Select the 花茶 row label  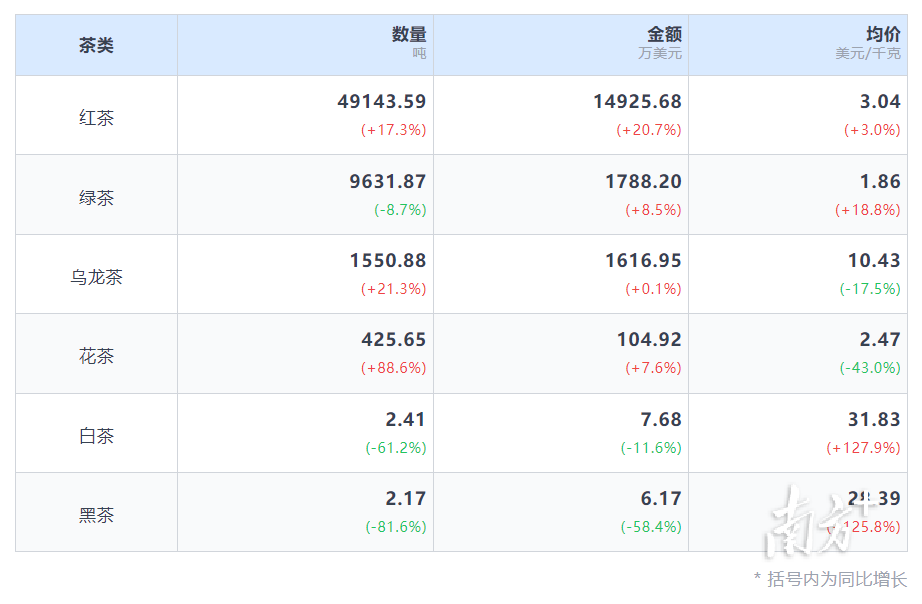click(x=96, y=357)
